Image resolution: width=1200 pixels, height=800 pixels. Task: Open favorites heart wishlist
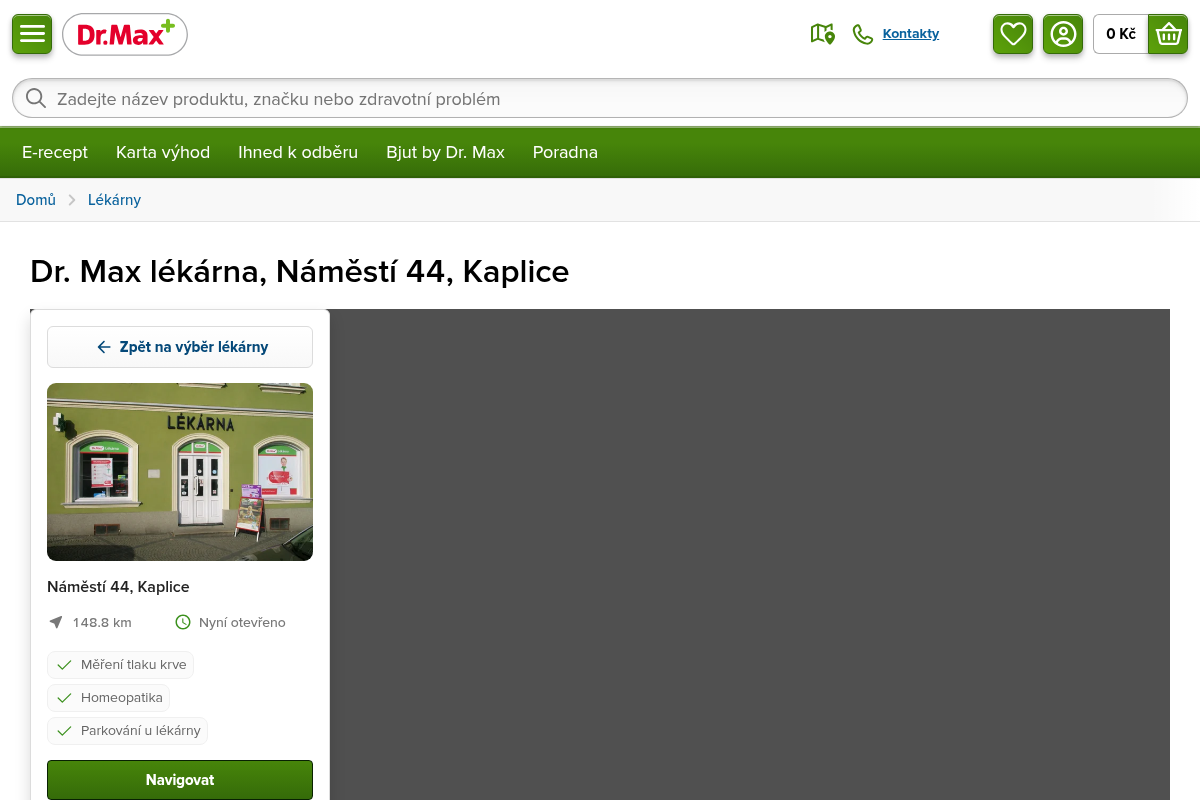(x=1013, y=34)
